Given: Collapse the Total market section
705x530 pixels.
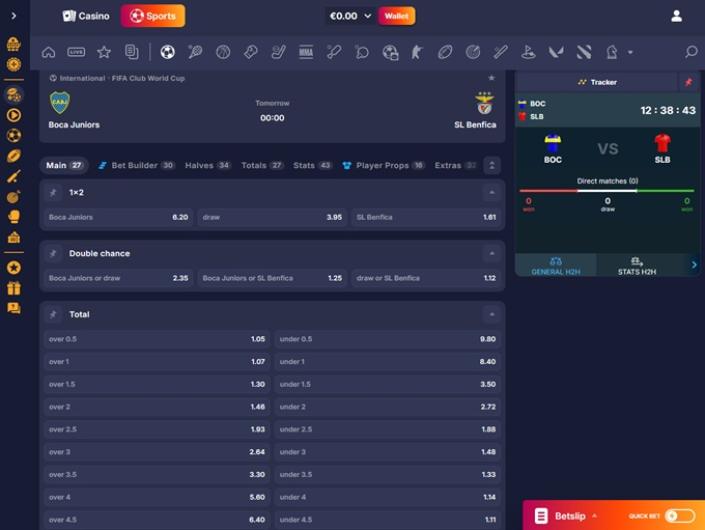Looking at the screenshot, I should pos(491,314).
